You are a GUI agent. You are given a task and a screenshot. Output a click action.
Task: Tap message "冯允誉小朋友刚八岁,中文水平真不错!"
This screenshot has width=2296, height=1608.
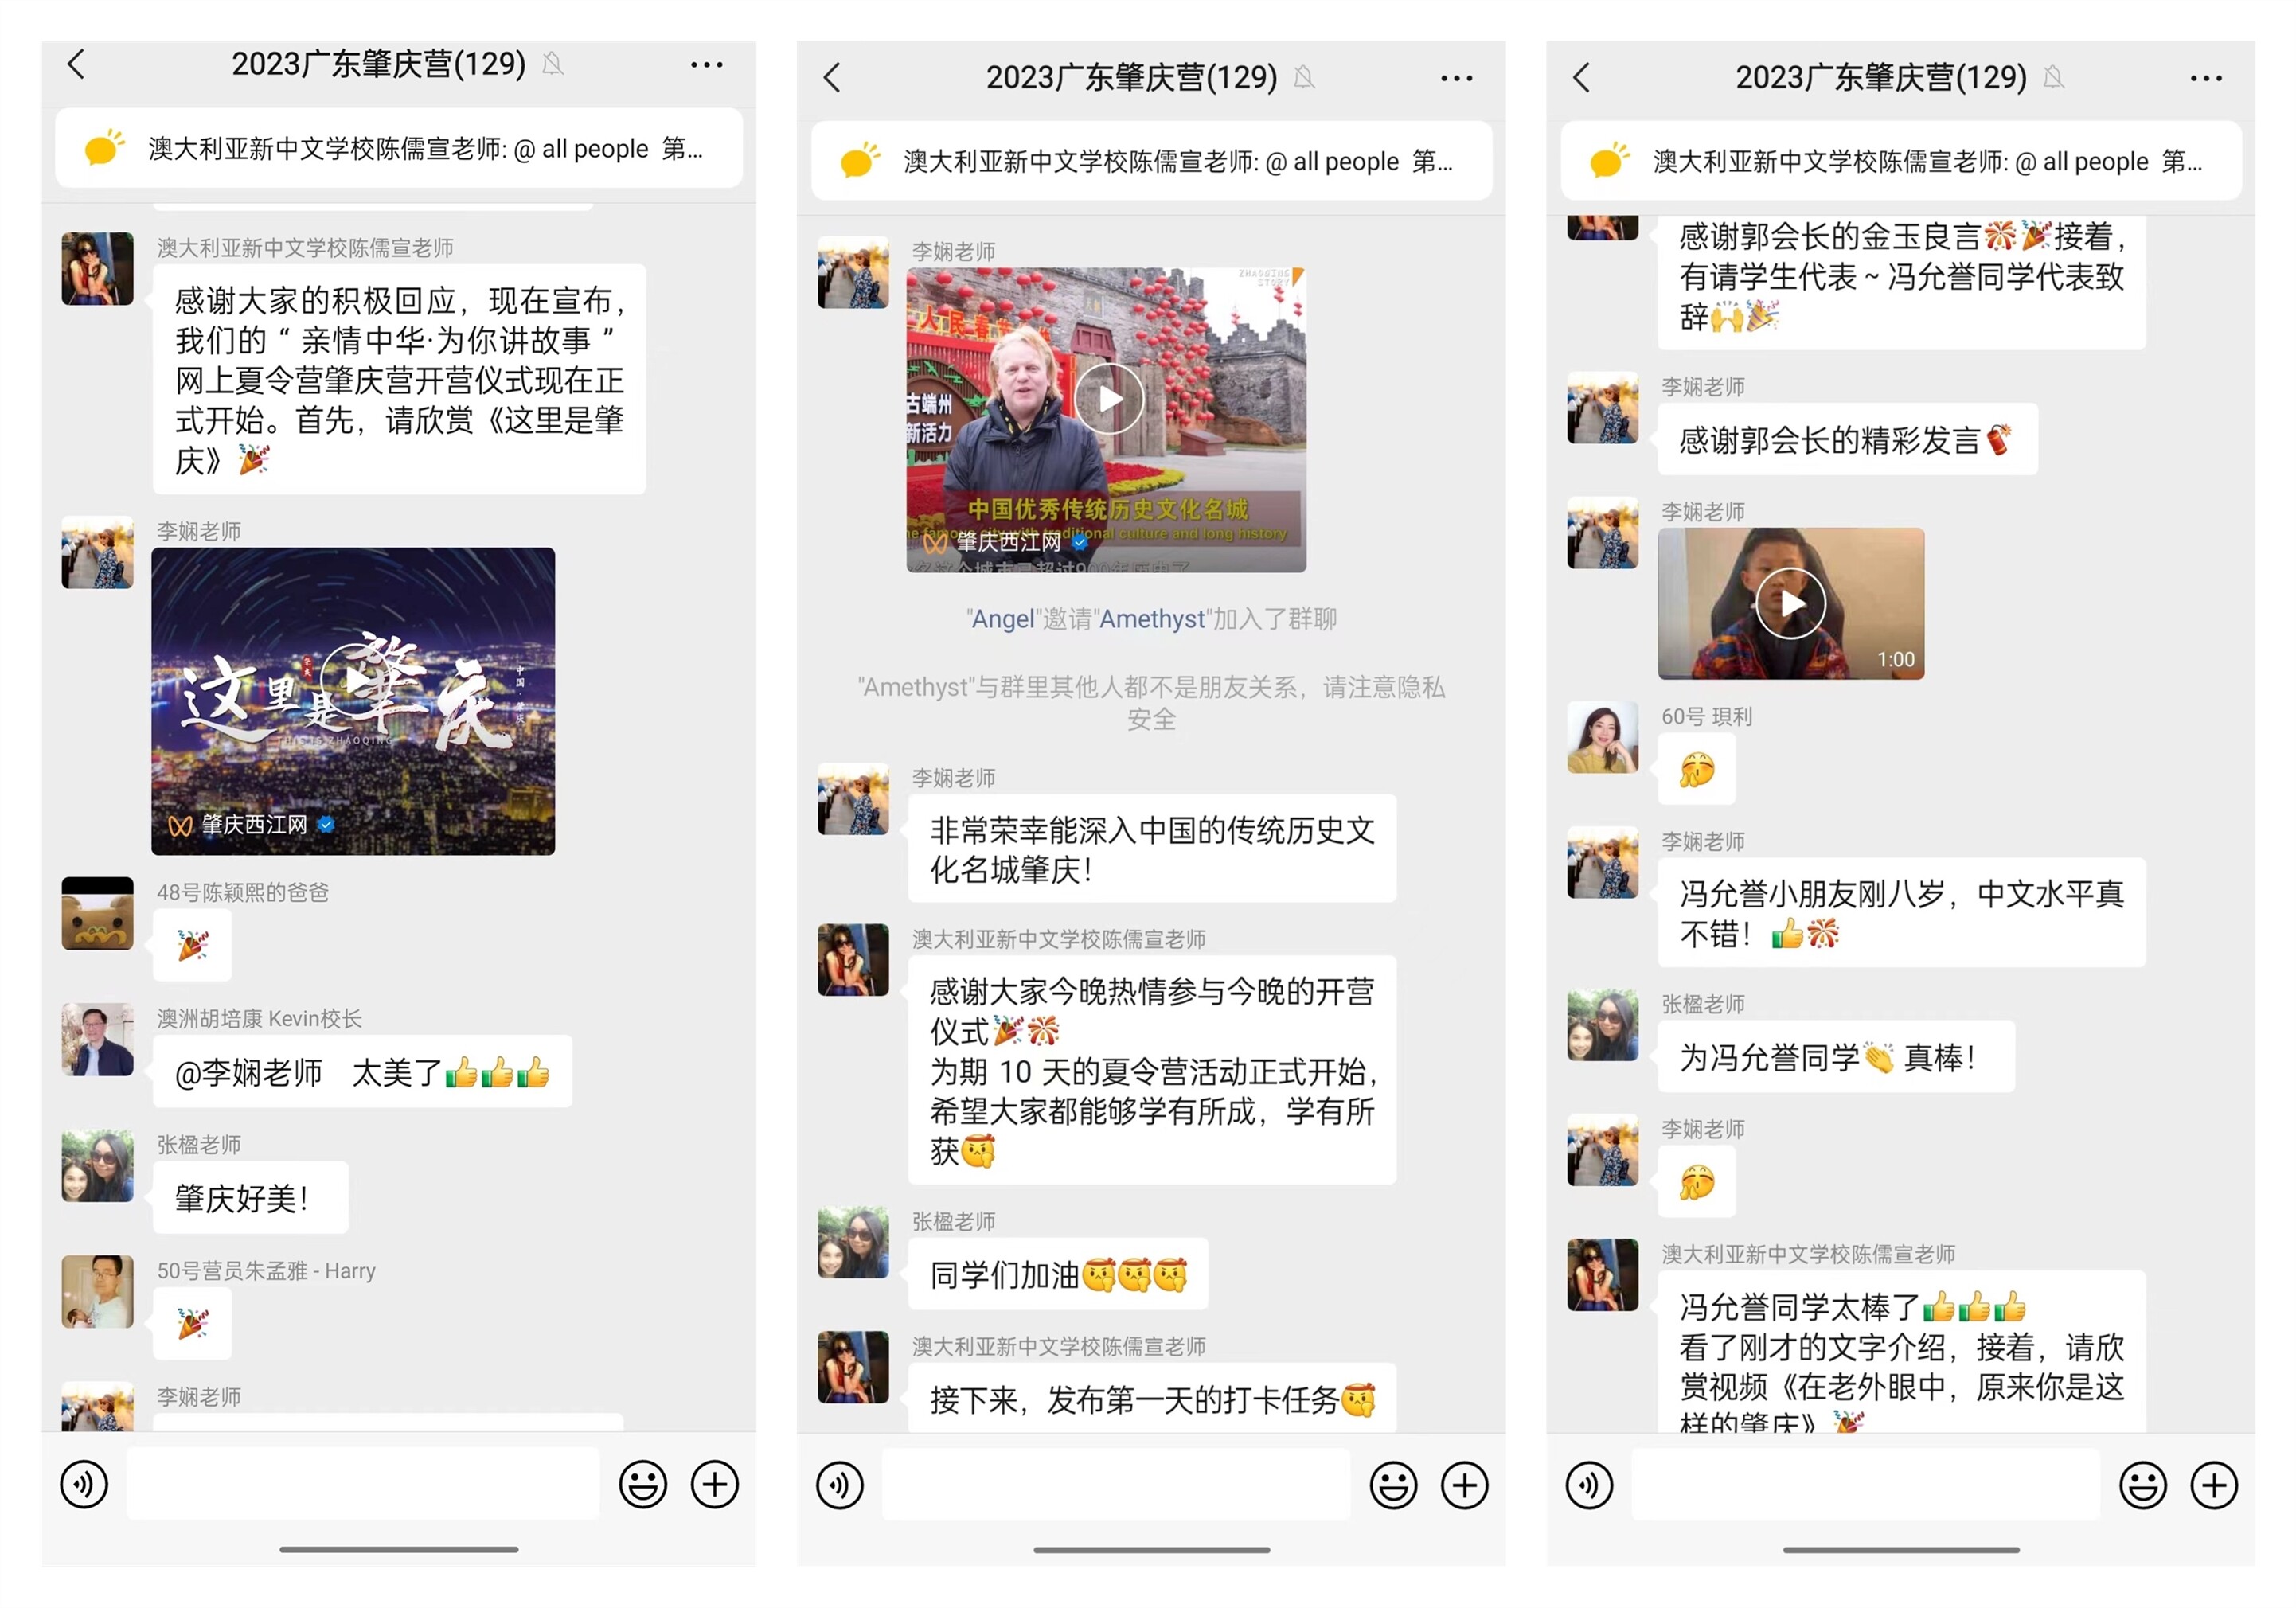click(x=1901, y=912)
